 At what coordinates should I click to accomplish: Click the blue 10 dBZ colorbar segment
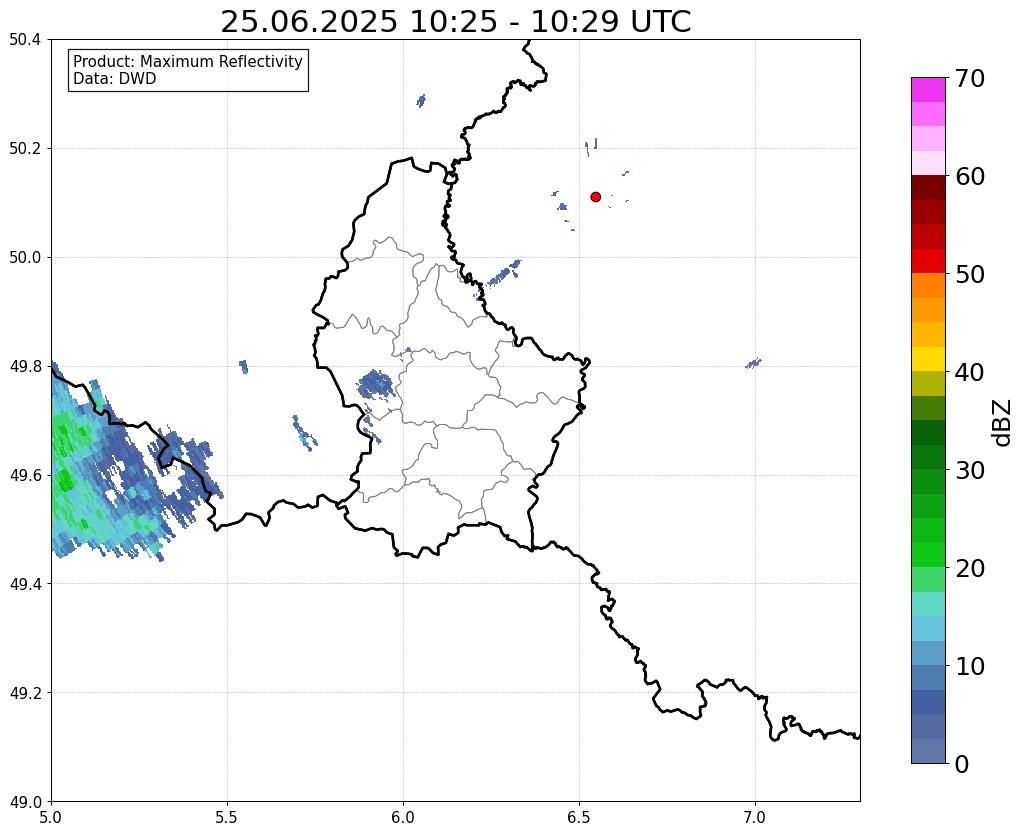click(x=928, y=677)
